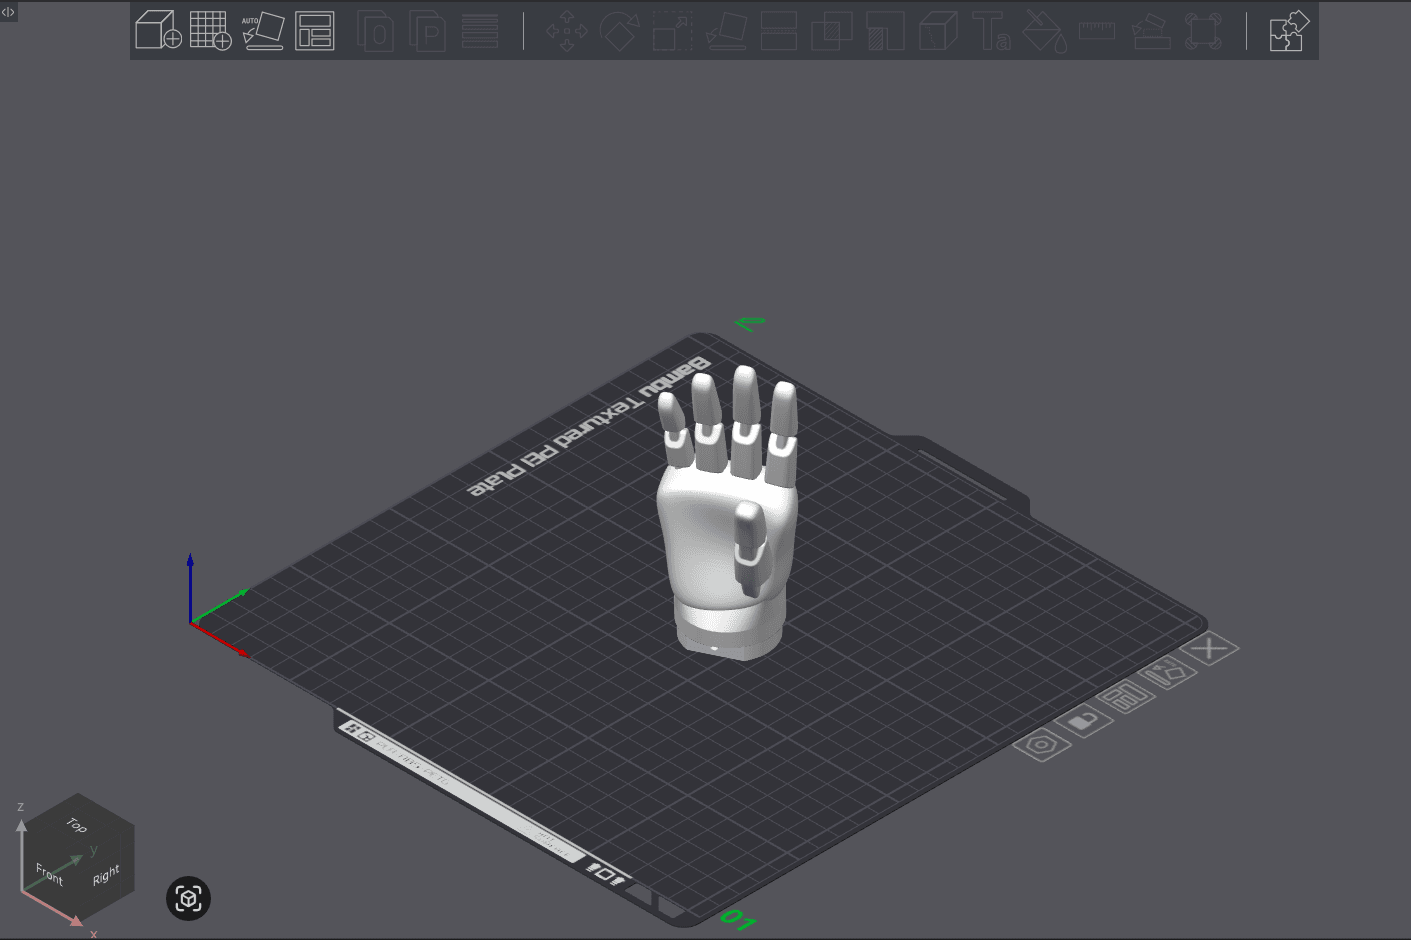Auto-arrange objects on the plate

point(313,31)
